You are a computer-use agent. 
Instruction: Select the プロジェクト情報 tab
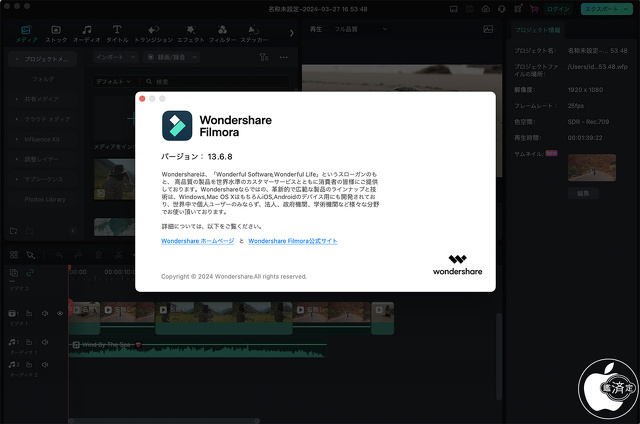coord(537,30)
